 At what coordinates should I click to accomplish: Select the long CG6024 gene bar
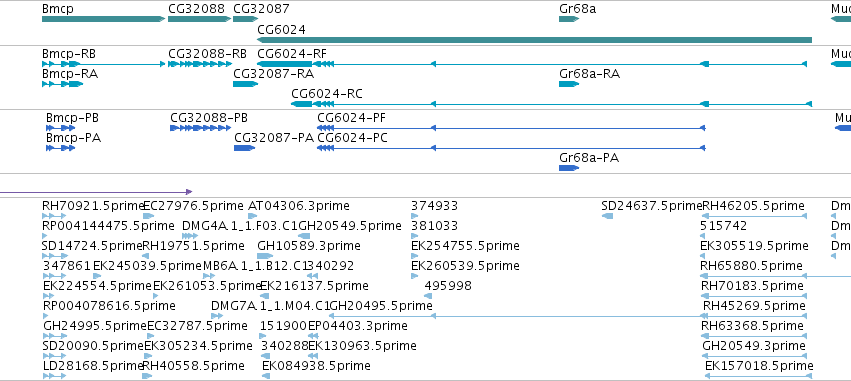[534, 40]
